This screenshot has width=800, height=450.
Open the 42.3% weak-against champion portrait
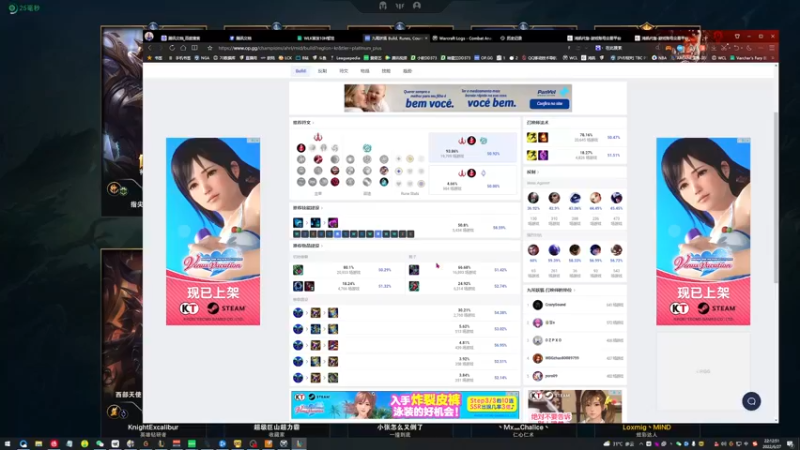(554, 197)
